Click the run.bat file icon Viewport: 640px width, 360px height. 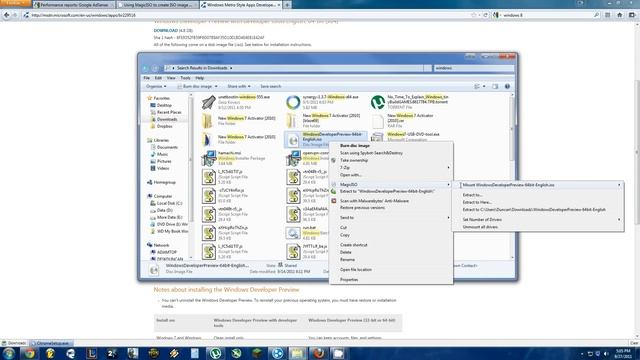pyautogui.click(x=293, y=233)
